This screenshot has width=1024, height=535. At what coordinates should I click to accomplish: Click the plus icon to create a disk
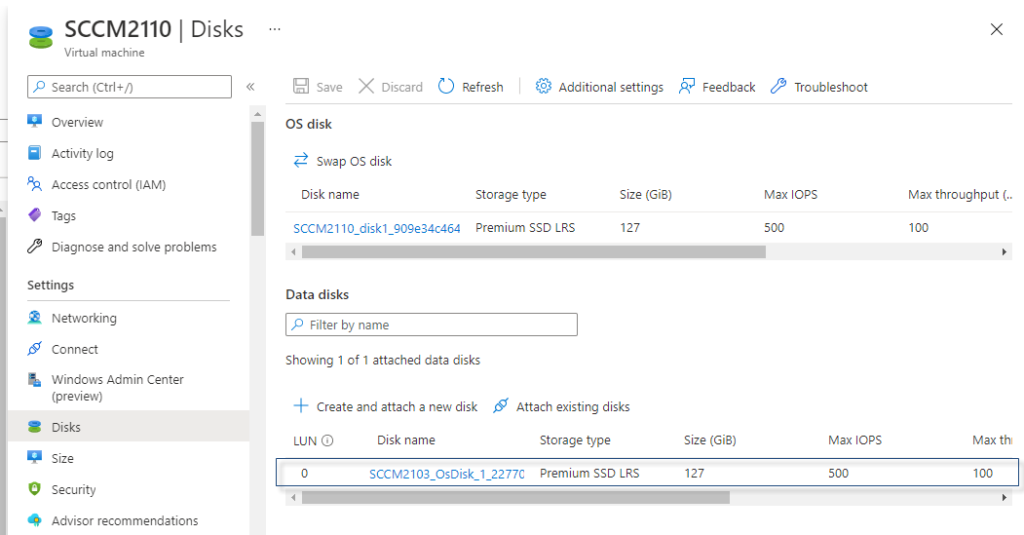(300, 406)
